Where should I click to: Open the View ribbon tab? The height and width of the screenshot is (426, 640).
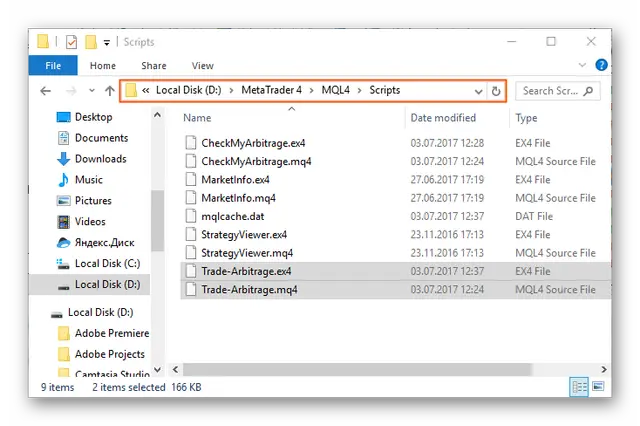(x=202, y=66)
